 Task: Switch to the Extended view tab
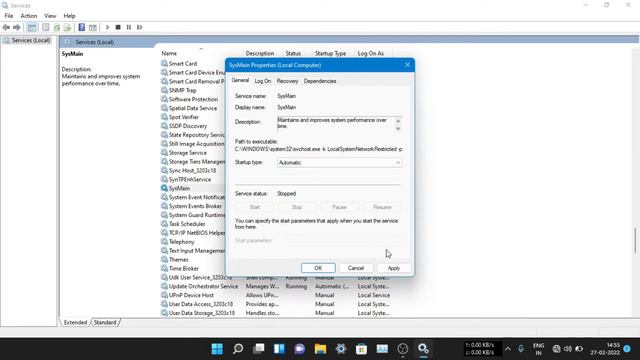pos(75,322)
